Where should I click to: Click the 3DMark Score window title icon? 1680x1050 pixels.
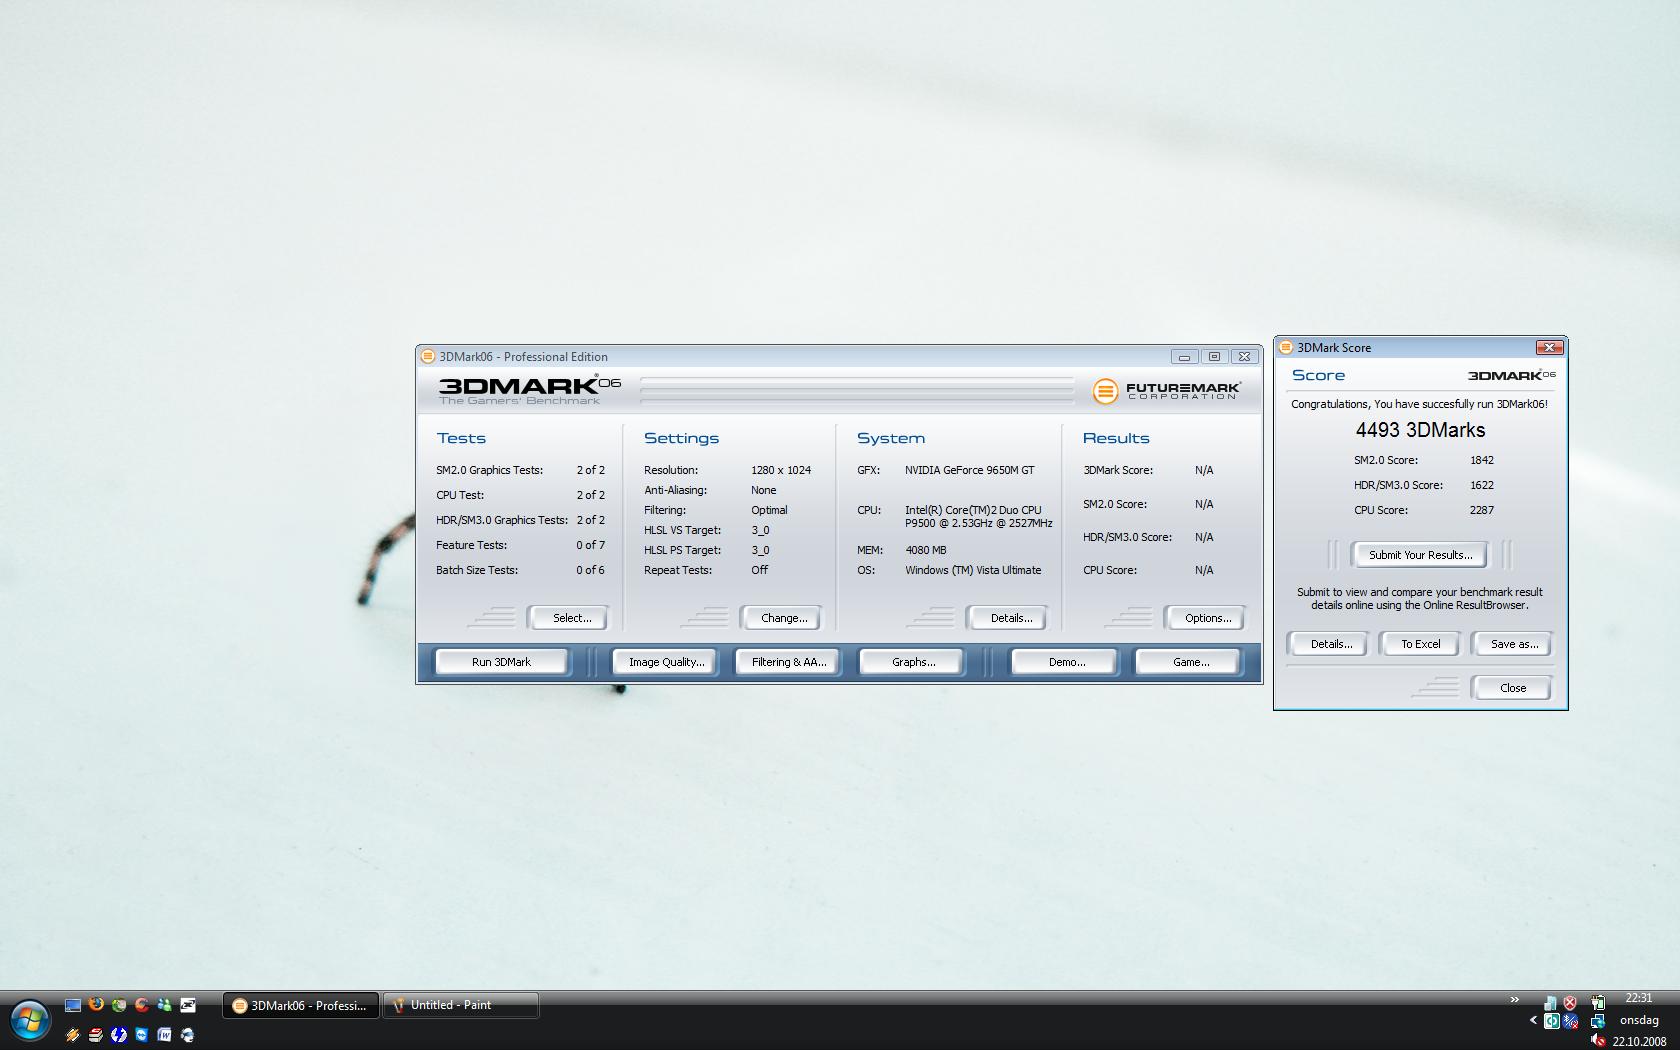1286,347
